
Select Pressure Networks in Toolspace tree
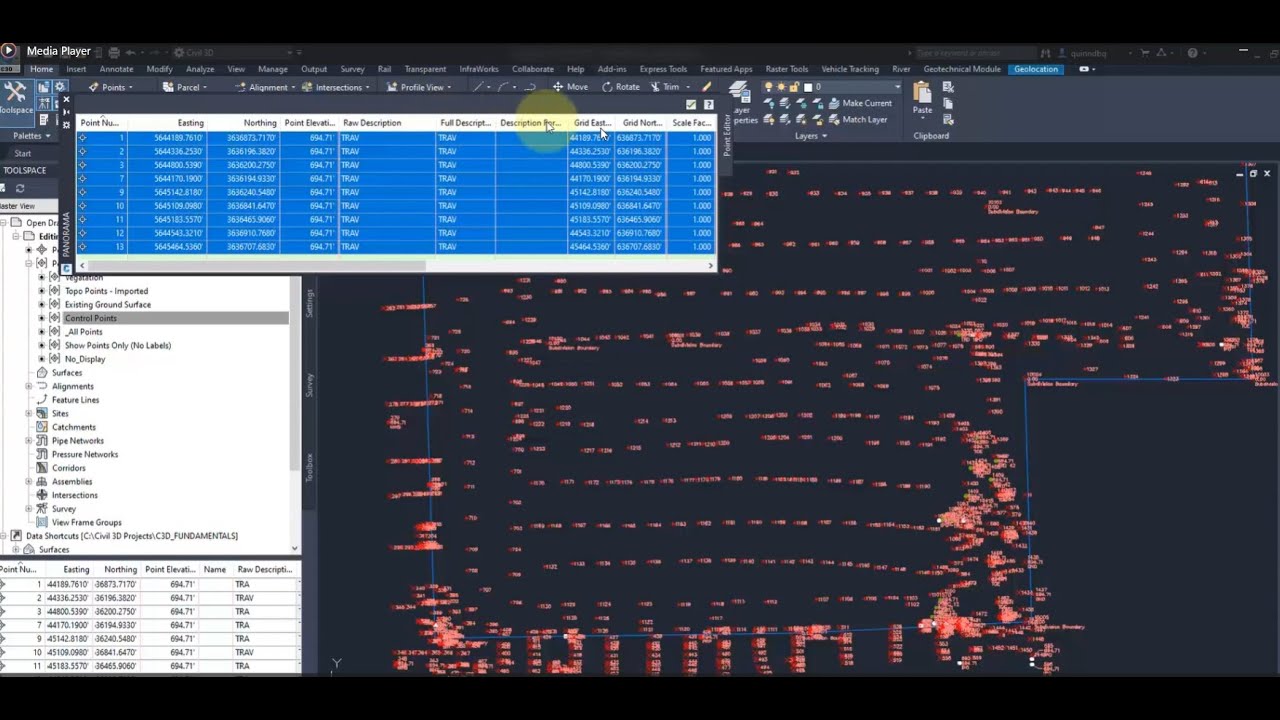[85, 454]
